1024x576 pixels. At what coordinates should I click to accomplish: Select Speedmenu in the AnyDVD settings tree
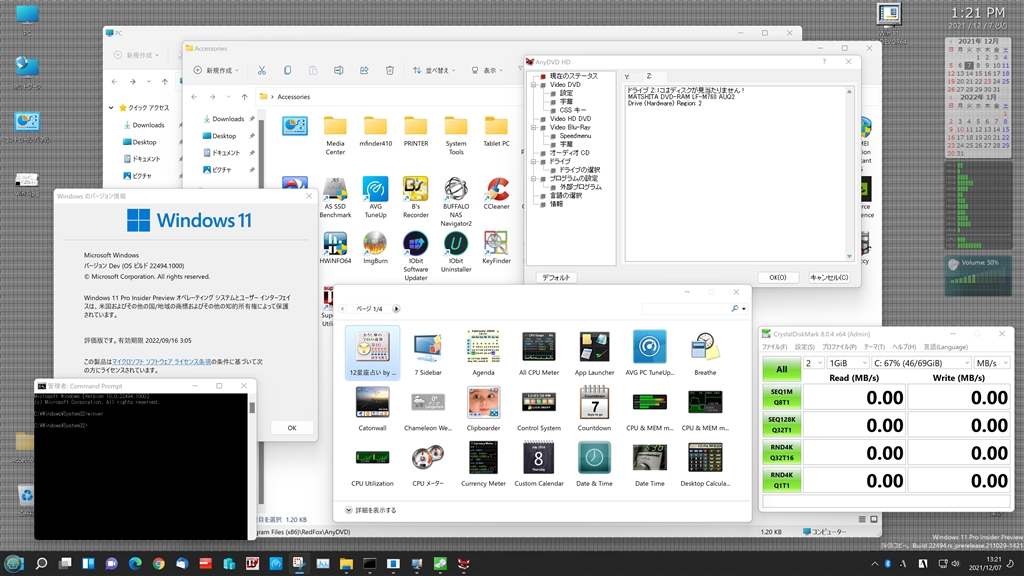click(x=575, y=136)
